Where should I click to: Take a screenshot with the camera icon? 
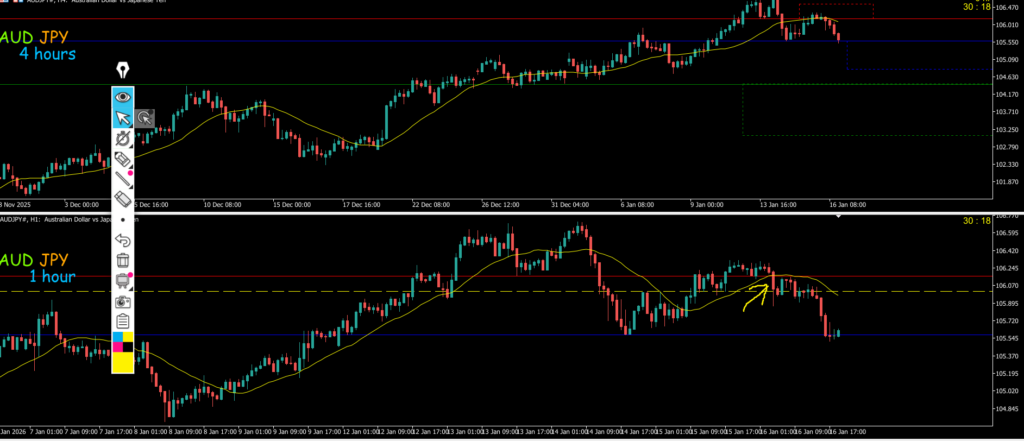pos(123,300)
